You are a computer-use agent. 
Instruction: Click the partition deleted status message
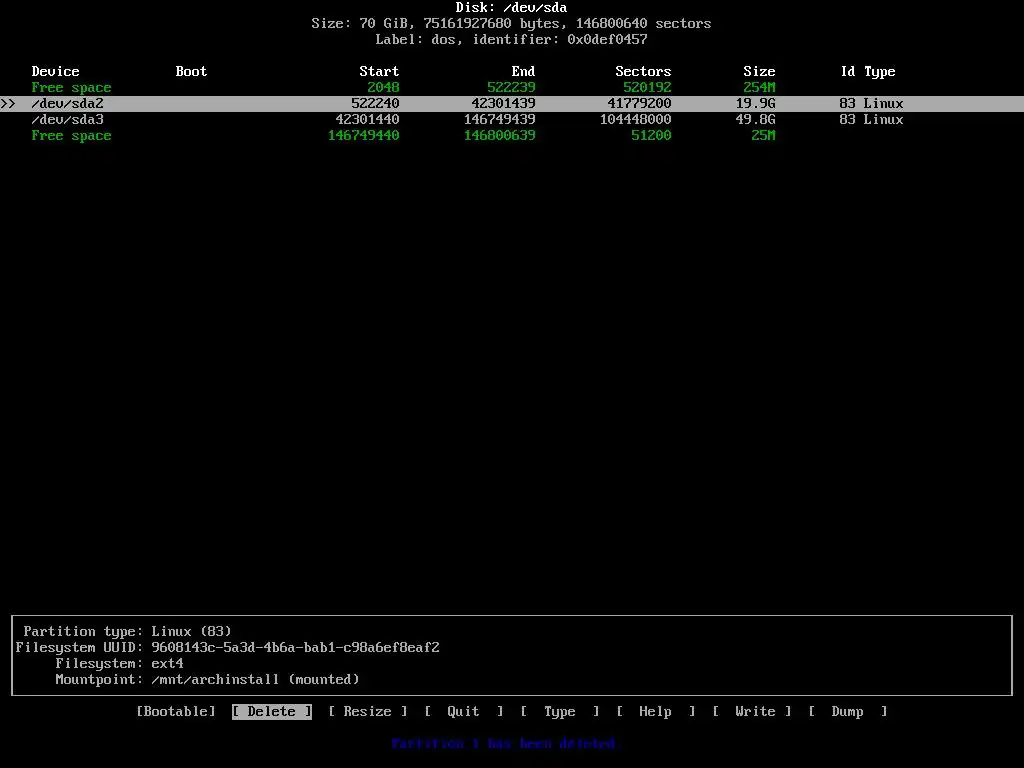coord(507,743)
